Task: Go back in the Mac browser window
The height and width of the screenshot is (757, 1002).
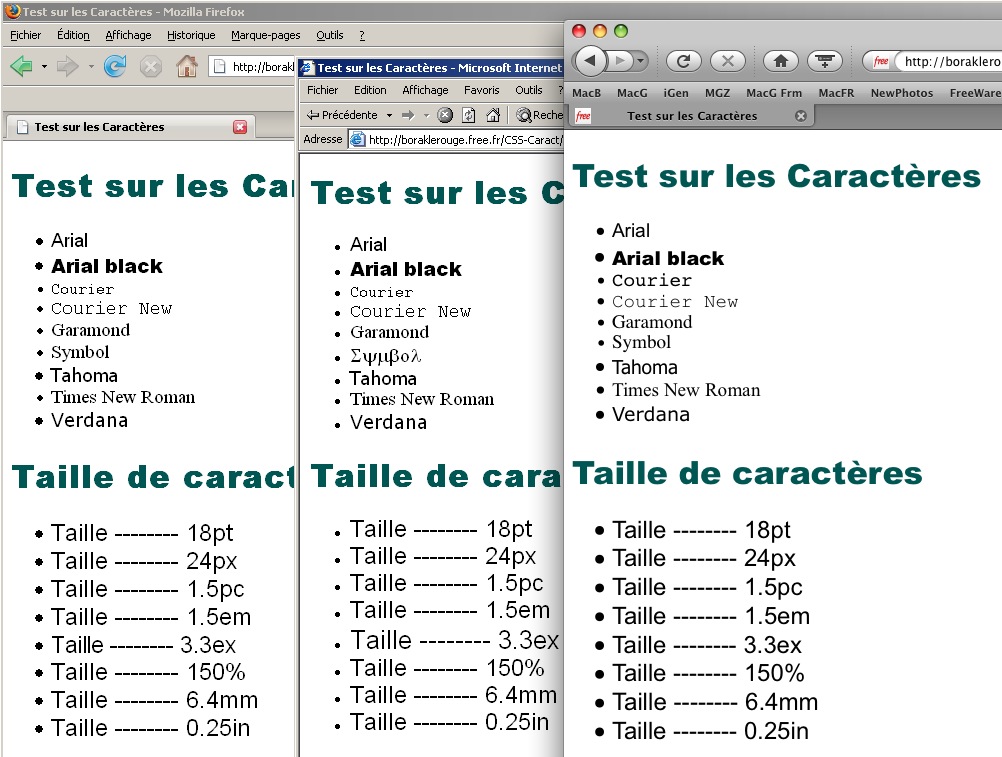Action: click(590, 61)
